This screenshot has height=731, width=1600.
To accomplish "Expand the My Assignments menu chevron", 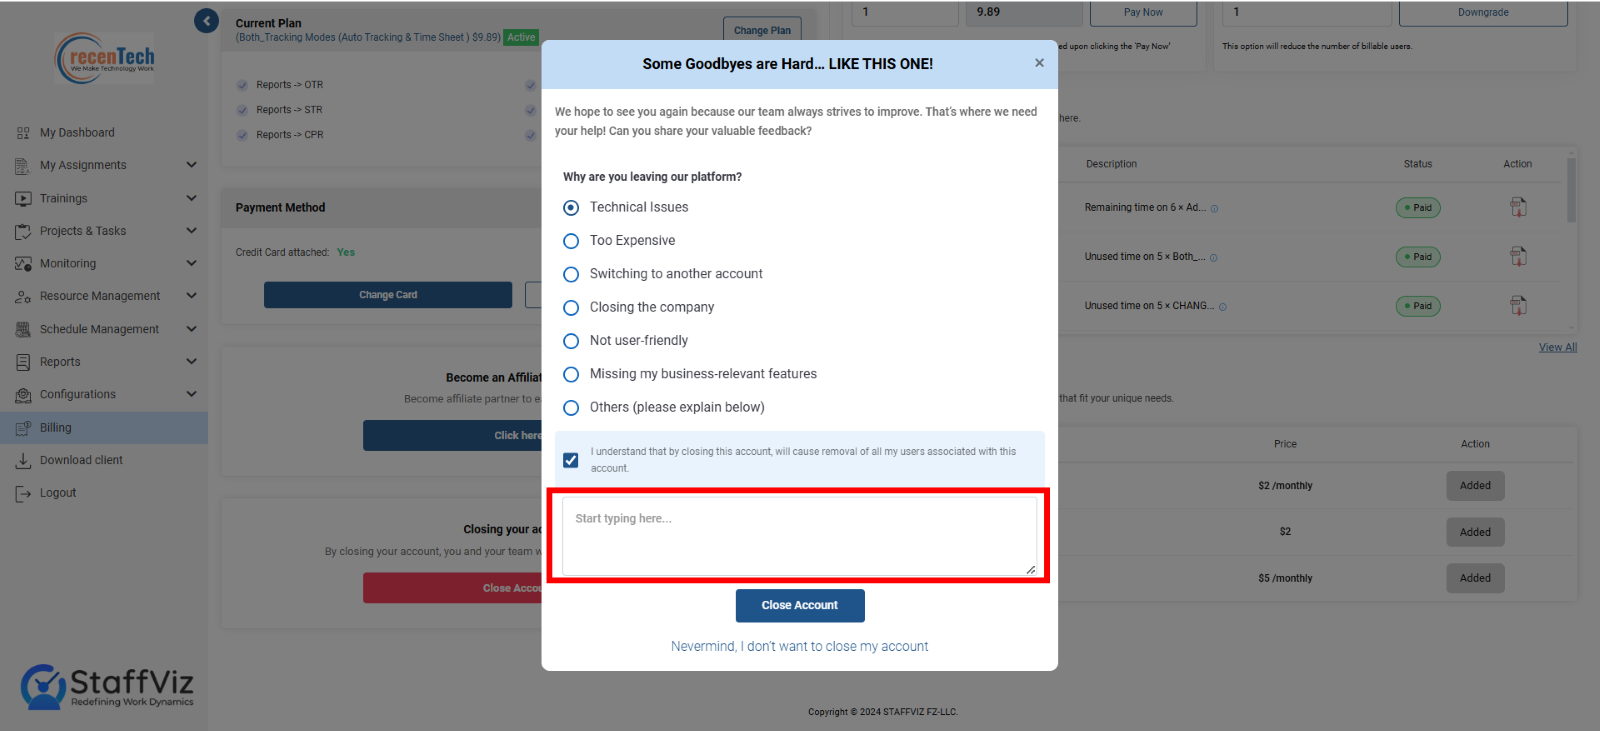I will click(191, 165).
